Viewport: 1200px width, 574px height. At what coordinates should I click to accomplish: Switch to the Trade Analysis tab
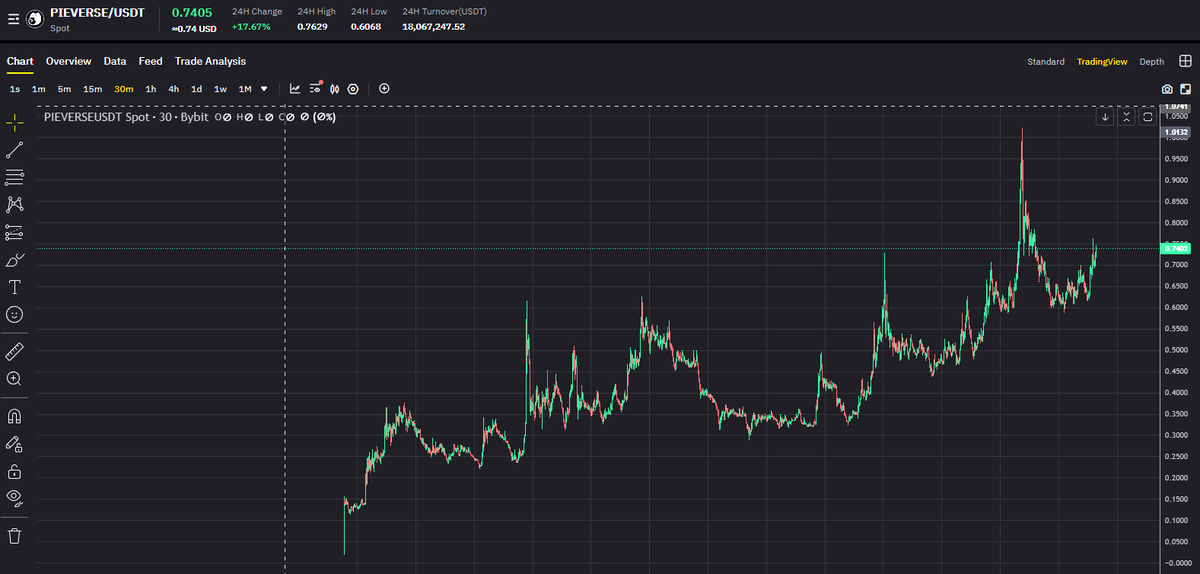[x=210, y=61]
